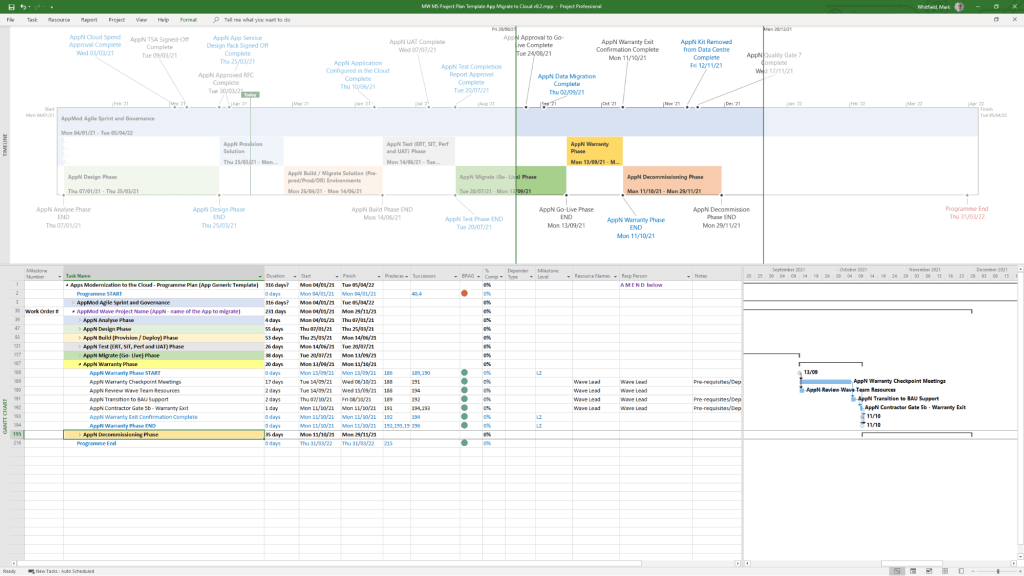Open the Resource ribbon tab

coord(59,19)
